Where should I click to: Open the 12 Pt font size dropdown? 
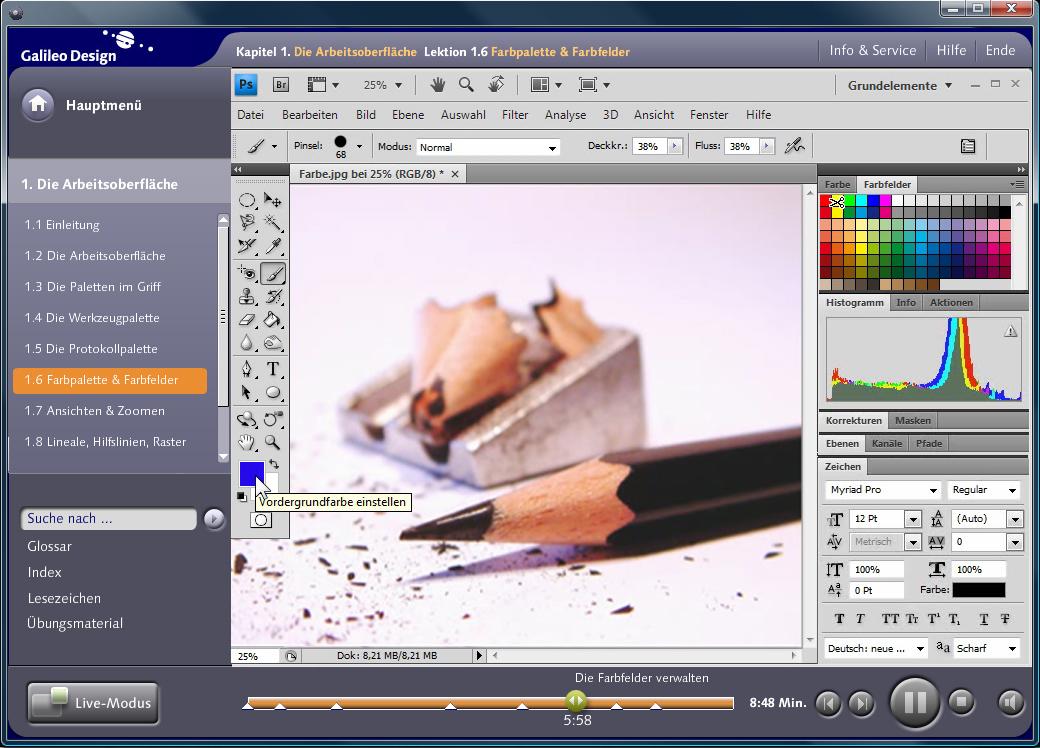coord(913,519)
